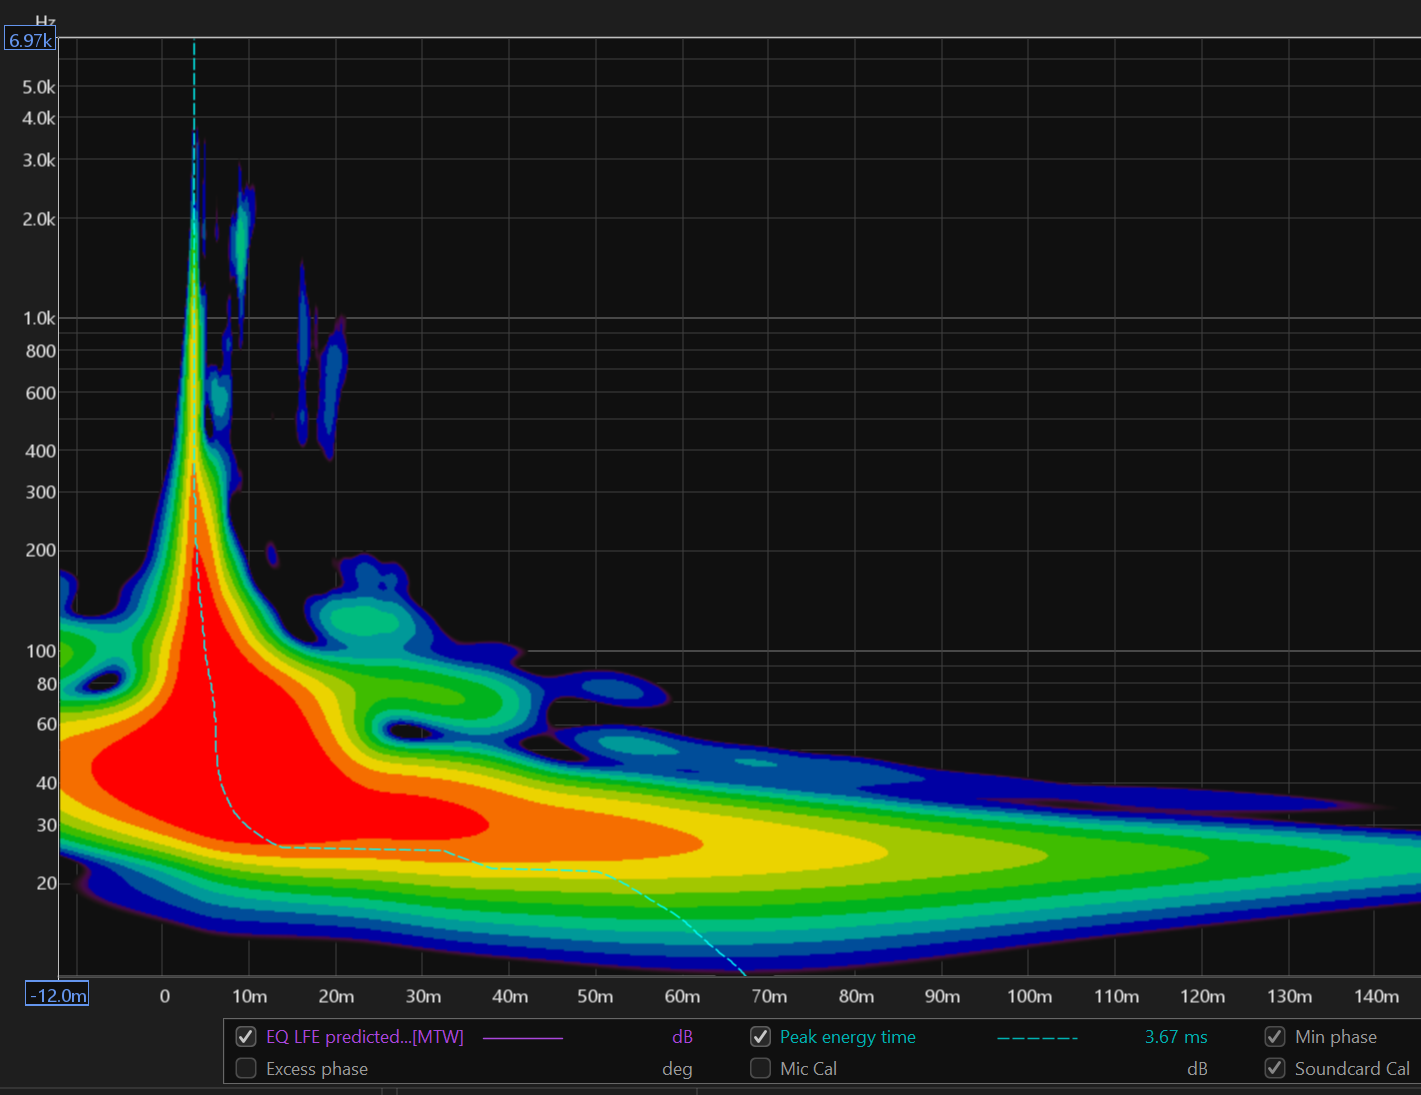The image size is (1421, 1095).
Task: Click the 0 mark on time axis
Action: point(165,996)
